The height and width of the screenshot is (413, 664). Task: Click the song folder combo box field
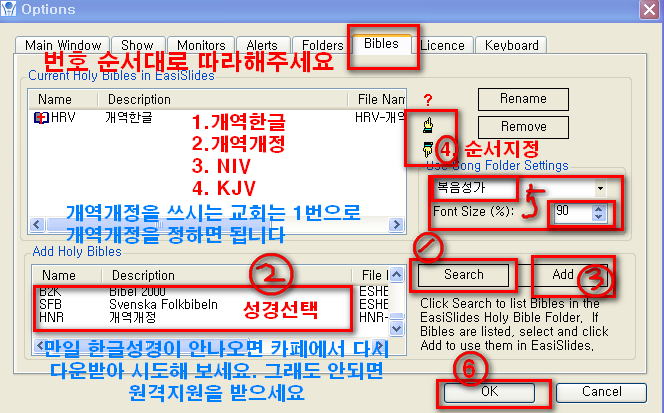(x=520, y=188)
